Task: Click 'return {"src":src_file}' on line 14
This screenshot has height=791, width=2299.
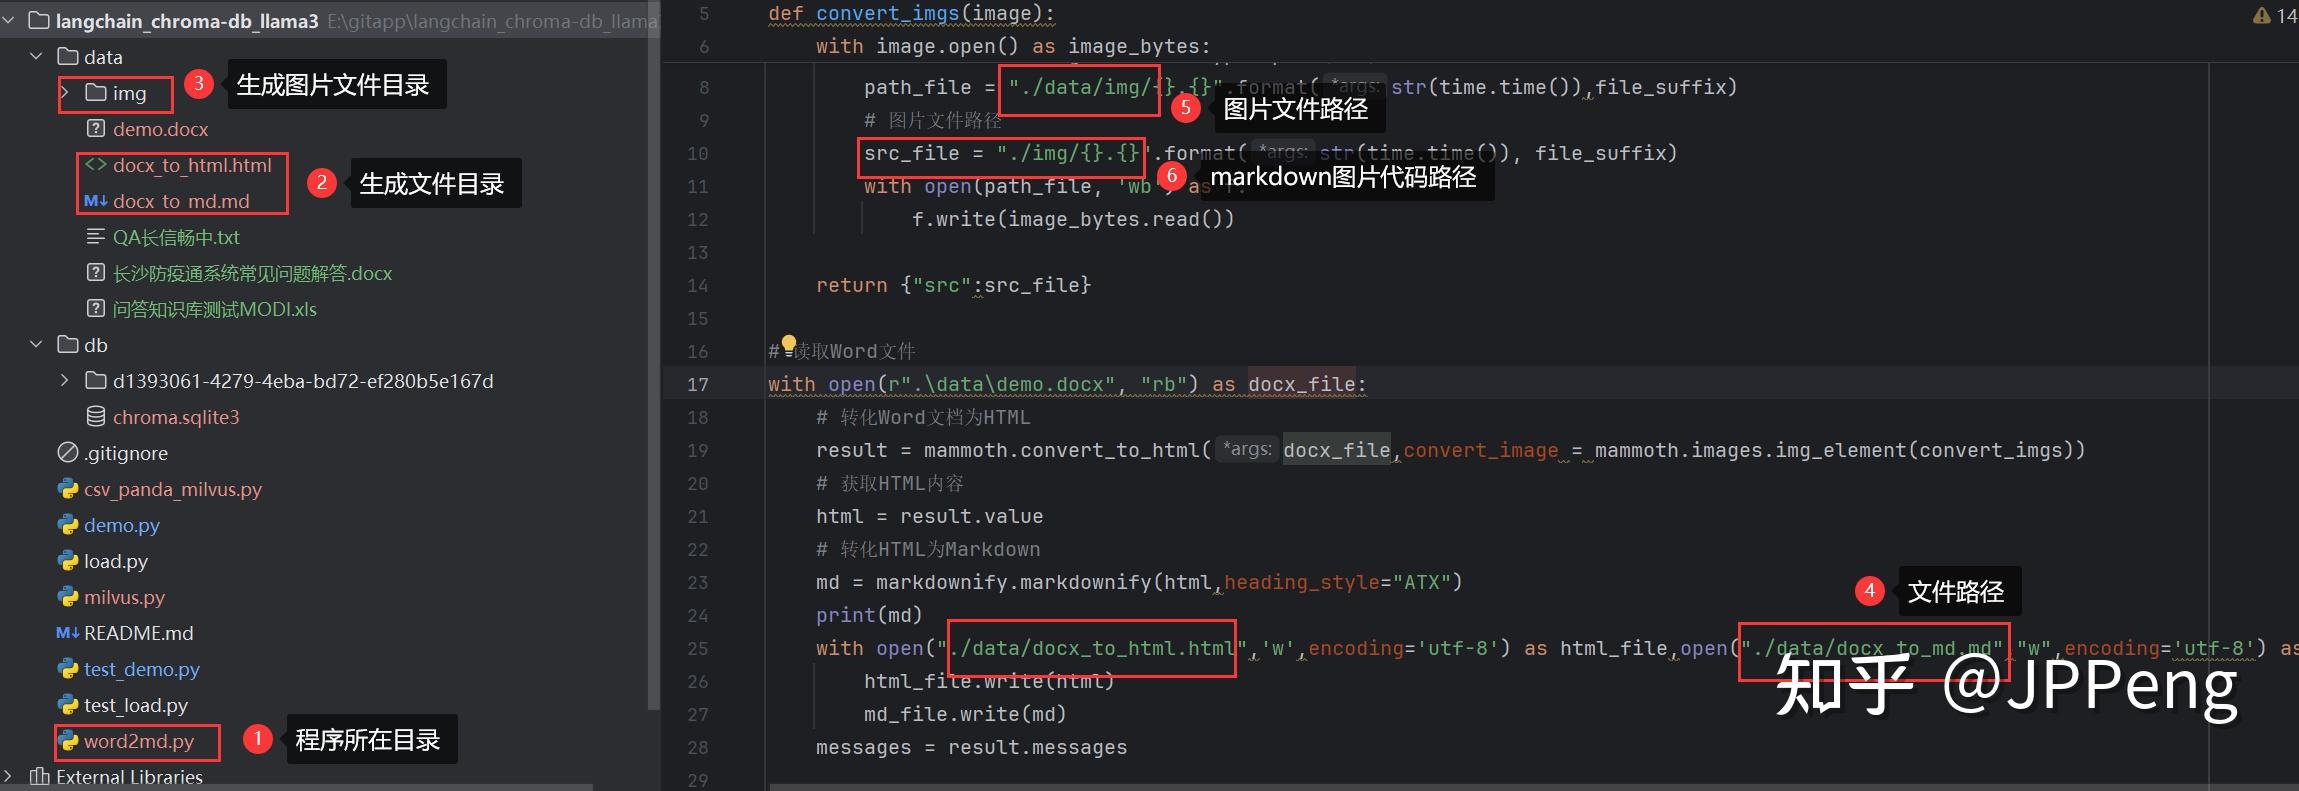Action: (953, 285)
